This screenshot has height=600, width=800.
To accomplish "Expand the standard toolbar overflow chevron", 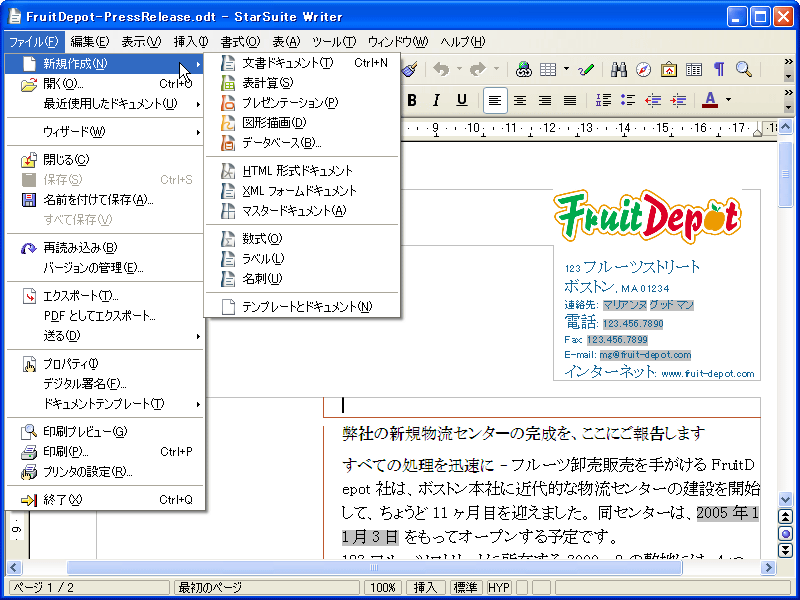I will click(x=789, y=62).
